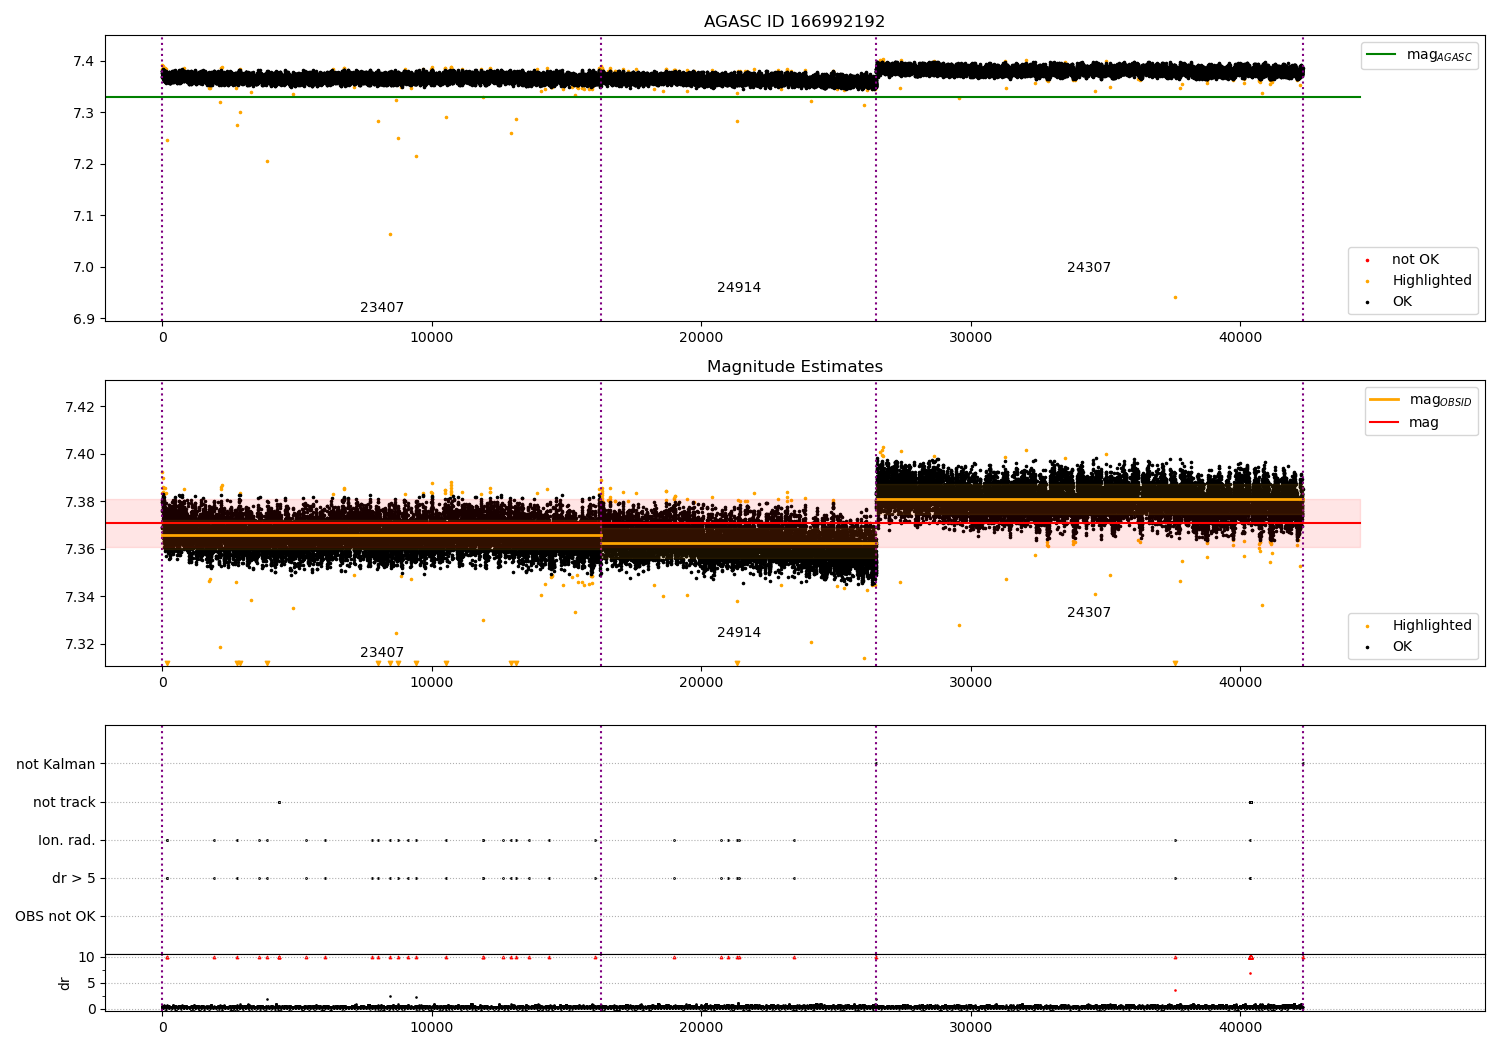Click the 'not Kalman' axis label
The width and height of the screenshot is (1500, 1050).
click(x=56, y=765)
